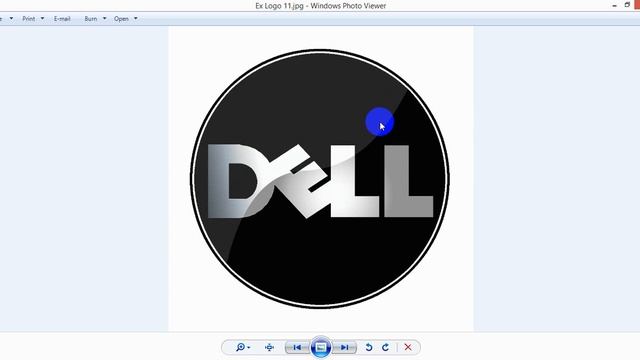
Task: Click the Dell logo image
Action: point(320,179)
